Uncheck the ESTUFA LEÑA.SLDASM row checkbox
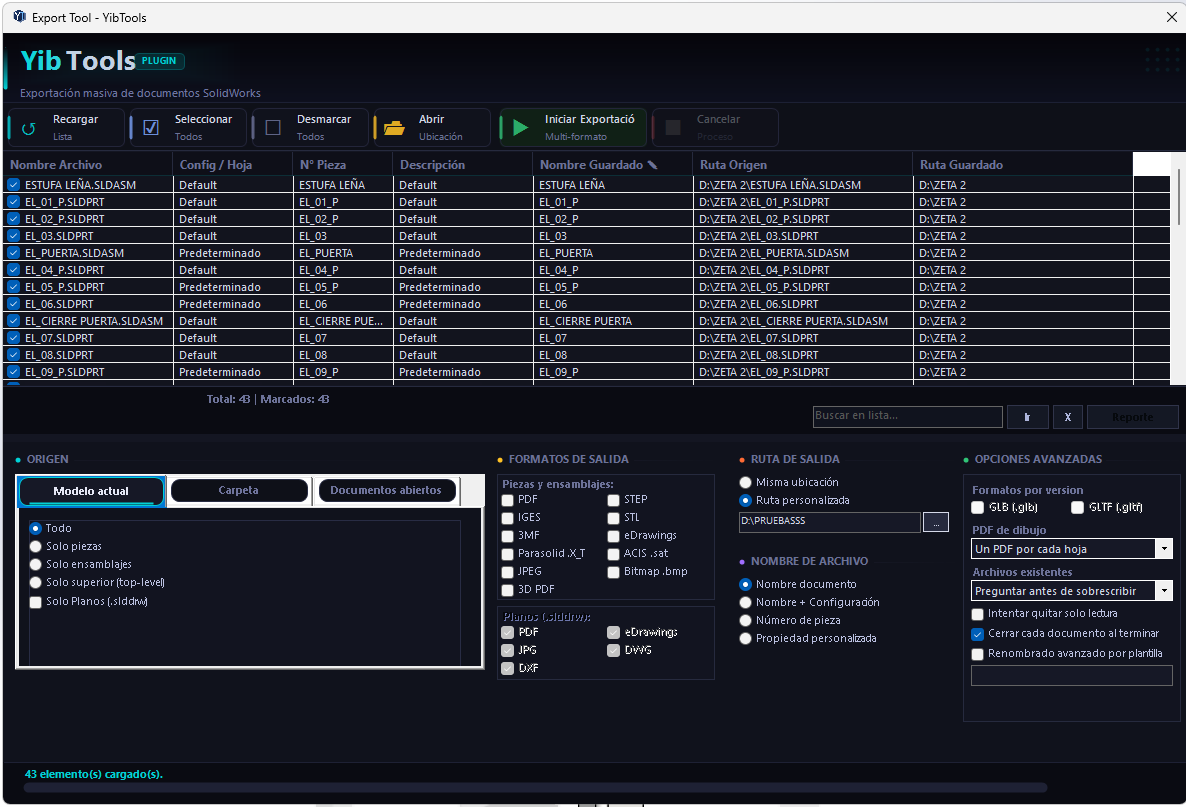Viewport: 1186px width, 807px height. (14, 185)
